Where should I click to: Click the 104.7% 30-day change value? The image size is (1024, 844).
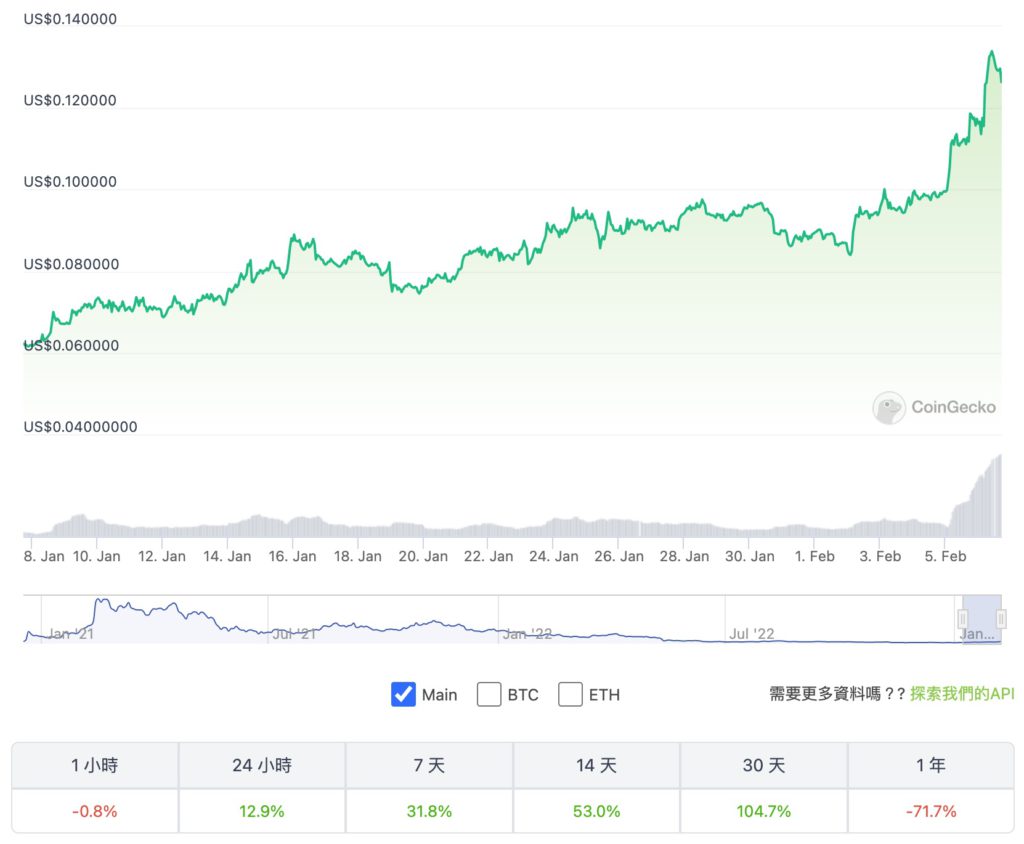coord(763,811)
